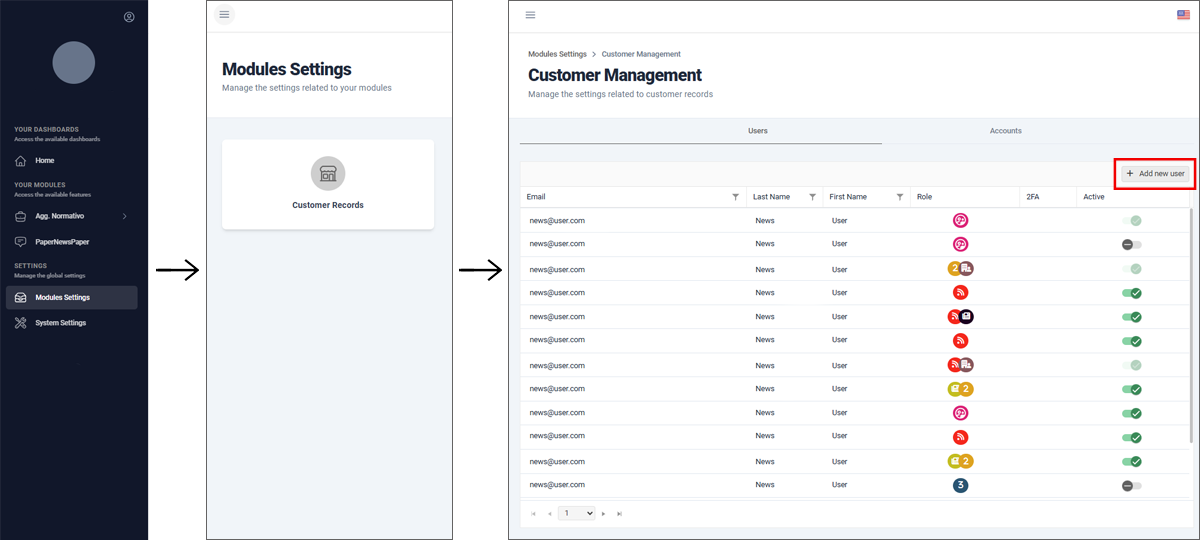
Task: Follow the Customer Management breadcrumb link
Action: pyautogui.click(x=641, y=54)
